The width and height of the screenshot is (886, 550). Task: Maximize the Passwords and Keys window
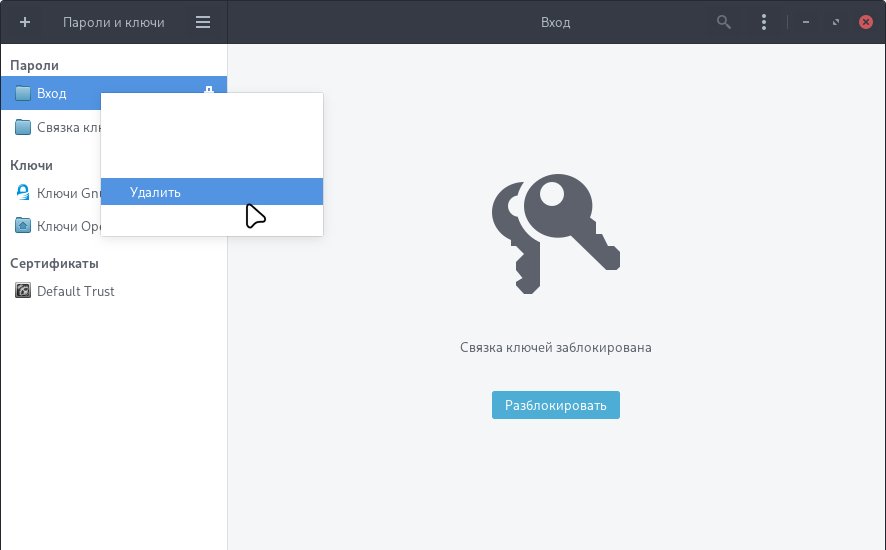tap(836, 22)
